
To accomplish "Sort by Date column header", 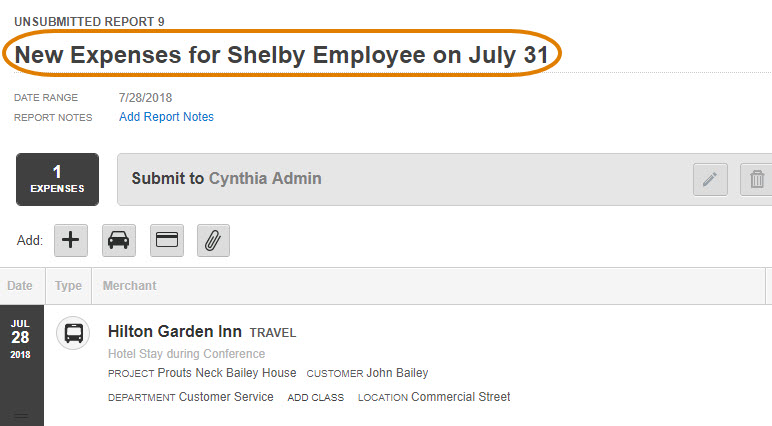I will pyautogui.click(x=20, y=286).
